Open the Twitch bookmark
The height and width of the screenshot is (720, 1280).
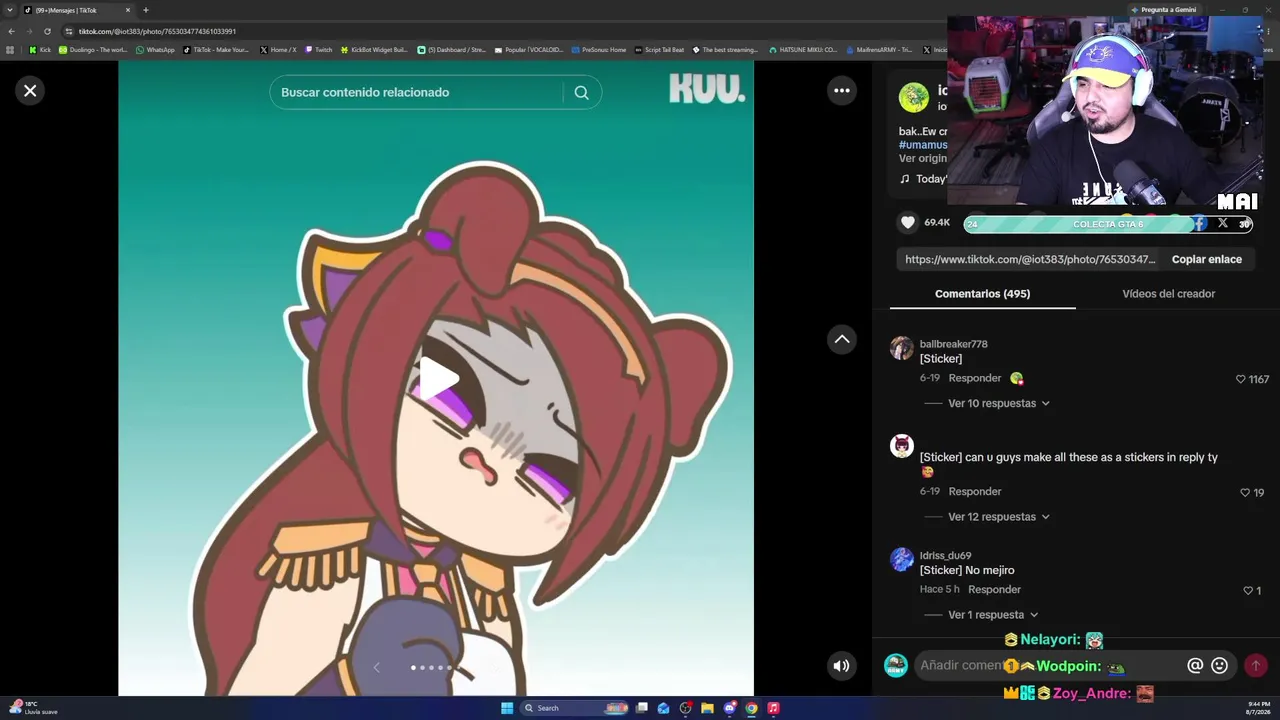click(318, 50)
